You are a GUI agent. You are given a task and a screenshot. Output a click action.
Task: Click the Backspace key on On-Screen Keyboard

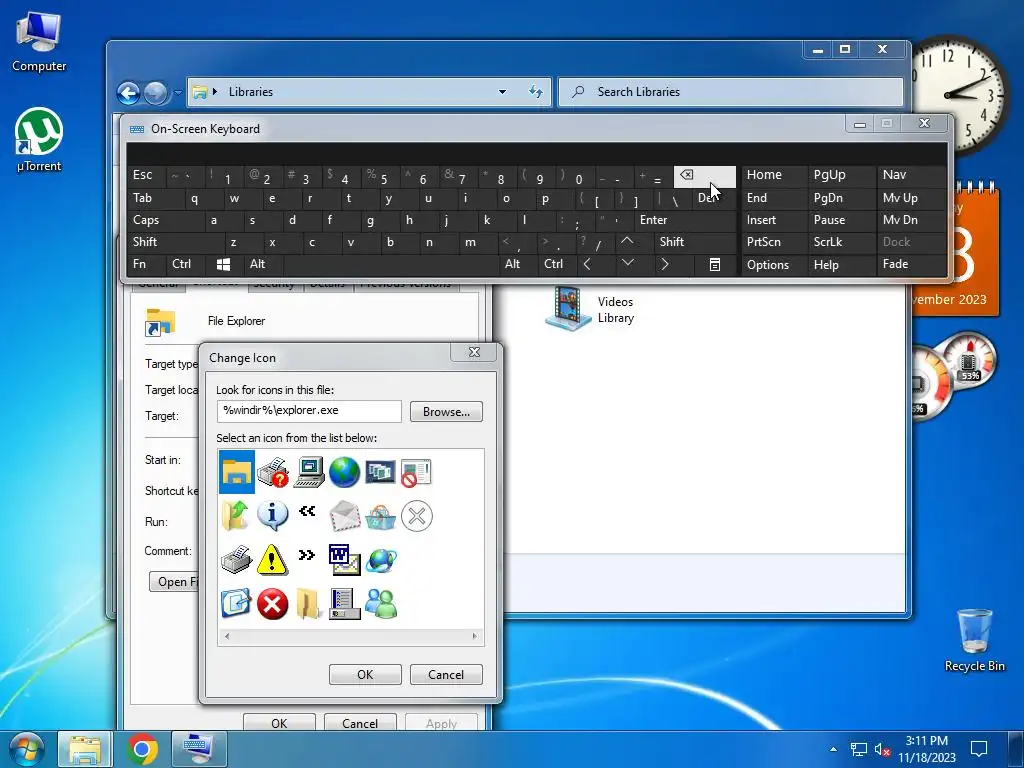coord(704,176)
